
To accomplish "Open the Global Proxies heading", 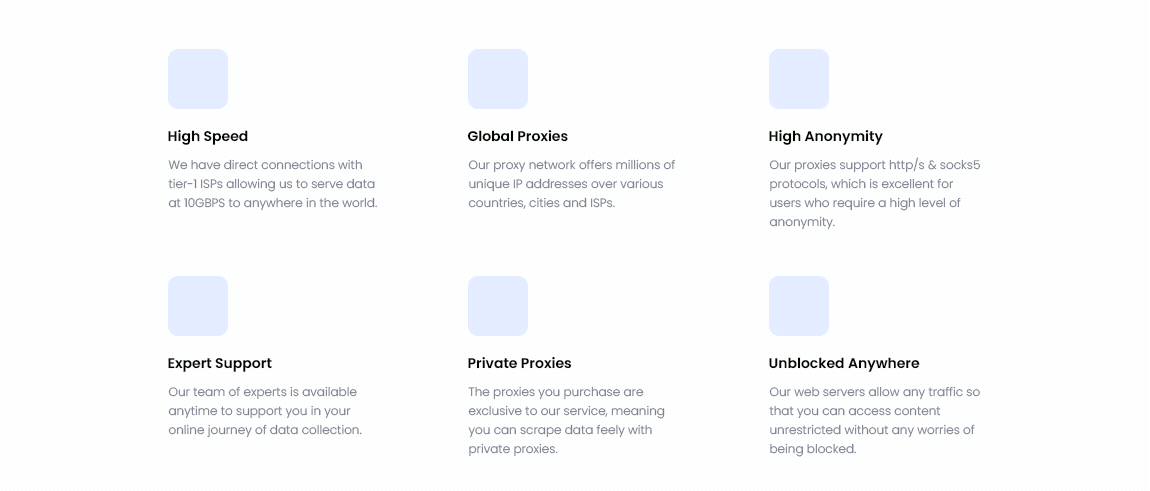I will point(517,136).
